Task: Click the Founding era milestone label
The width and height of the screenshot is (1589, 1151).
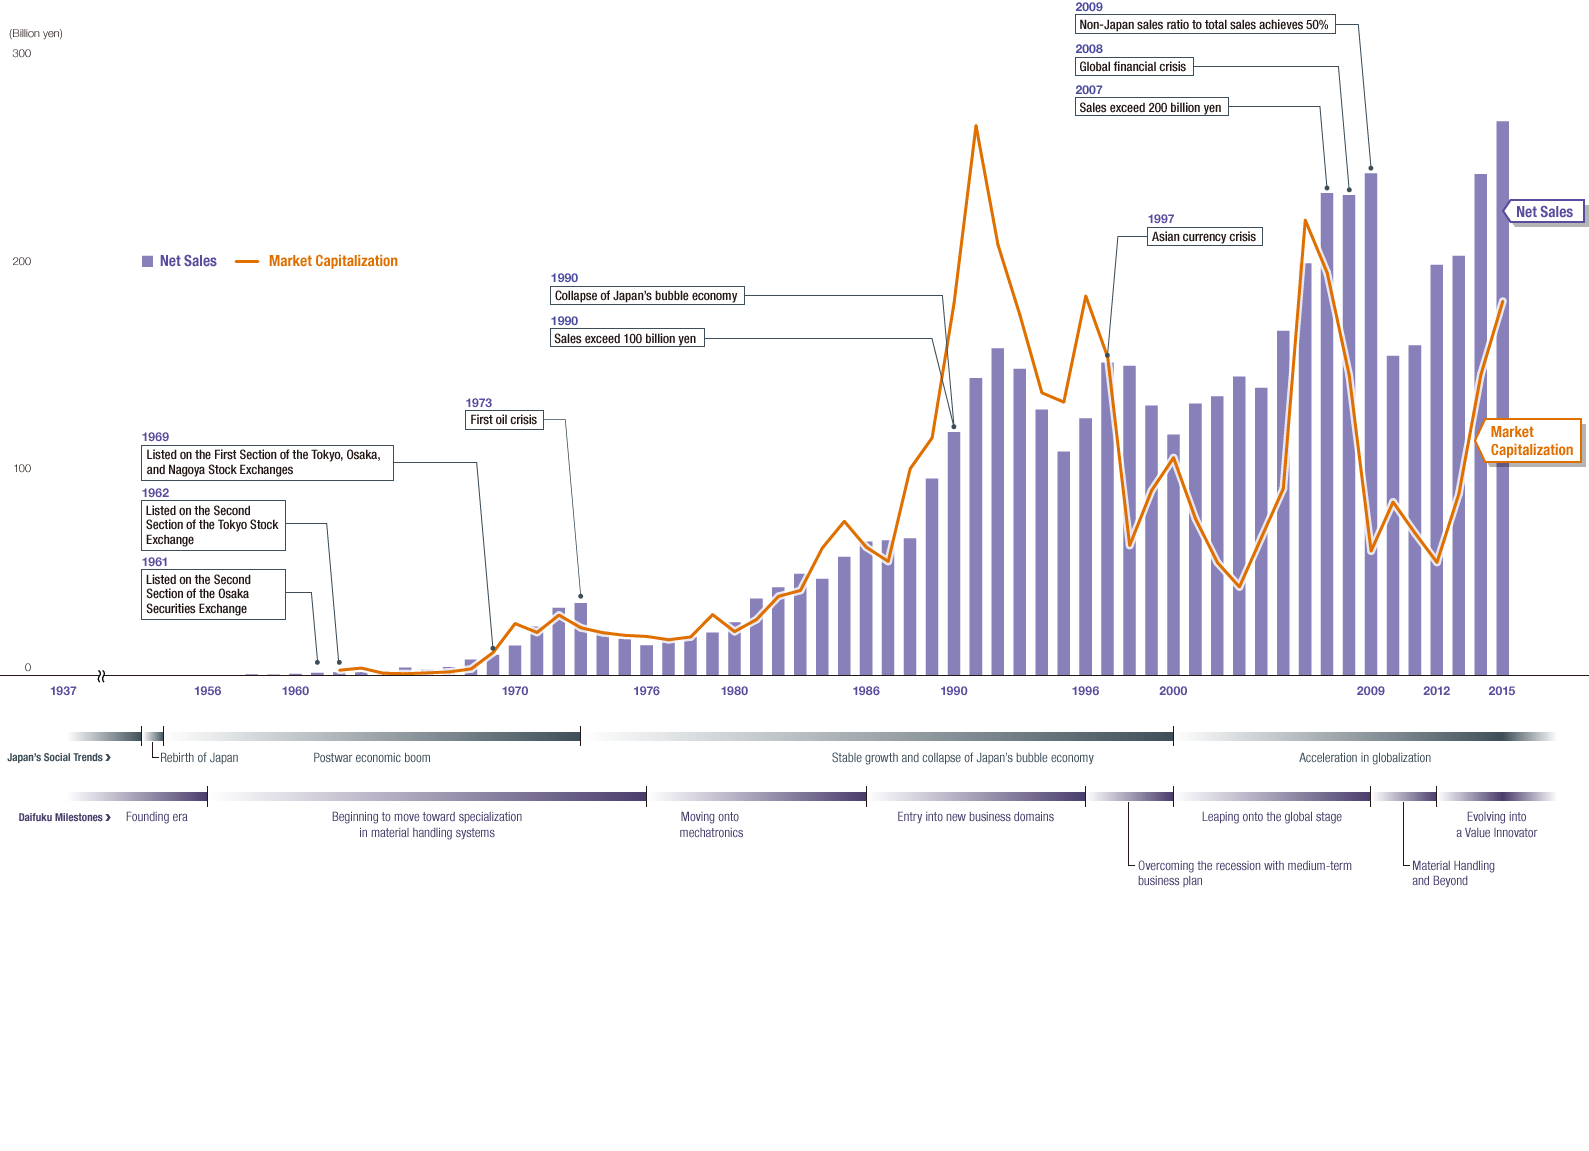Action: coord(157,817)
